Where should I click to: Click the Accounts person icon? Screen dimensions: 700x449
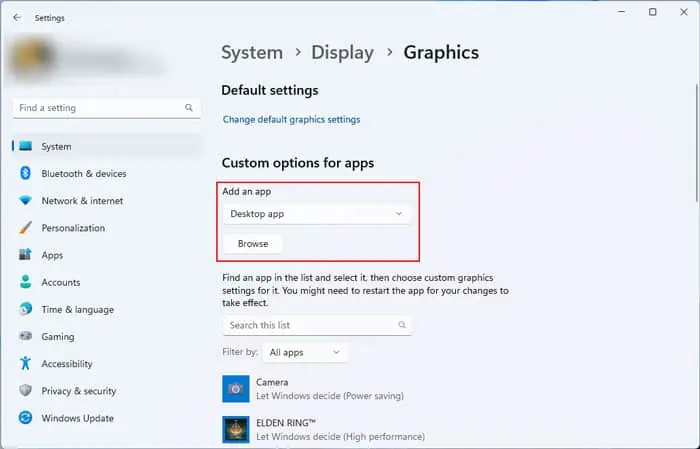(25, 282)
